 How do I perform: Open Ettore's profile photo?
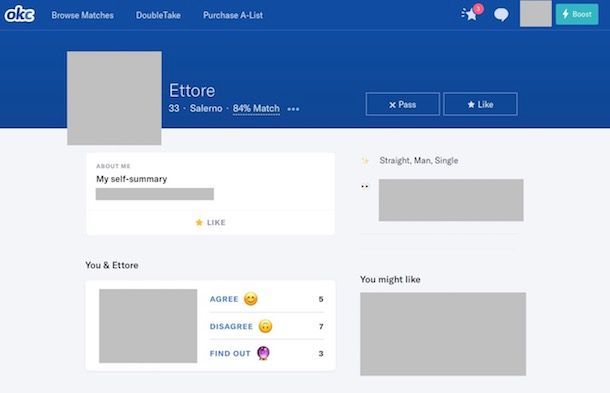pos(114,98)
